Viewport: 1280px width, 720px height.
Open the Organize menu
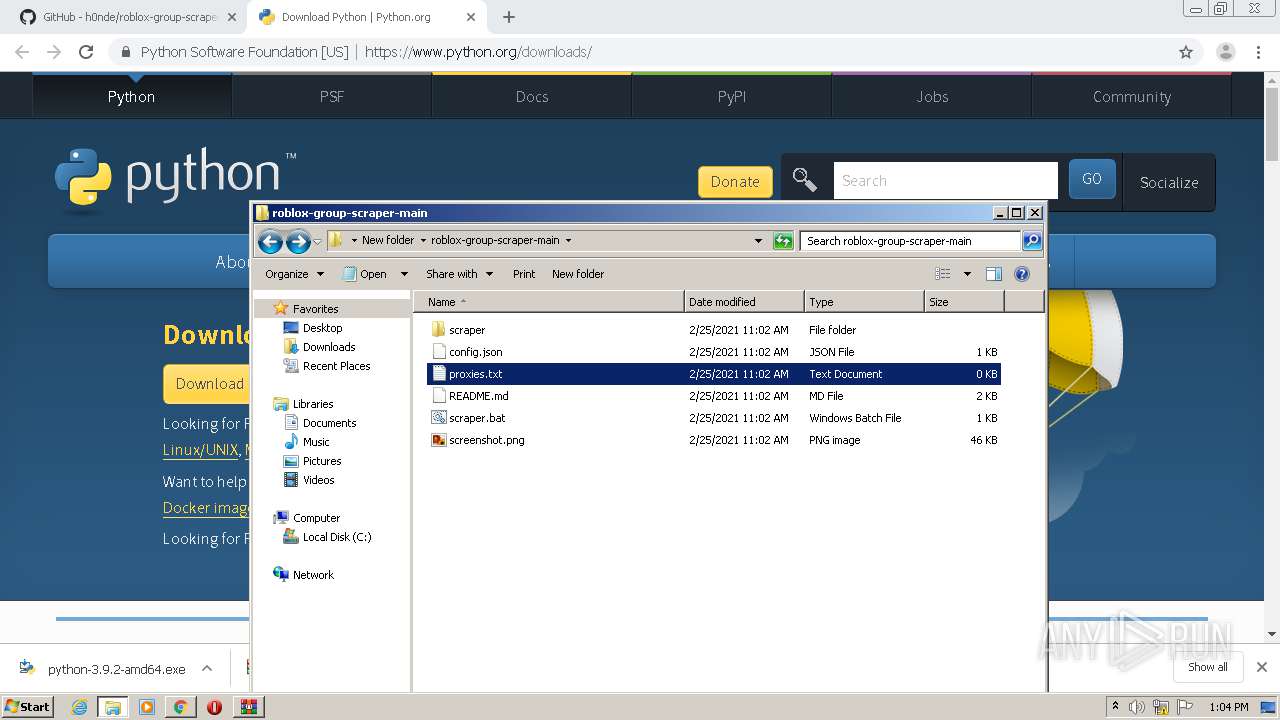click(x=294, y=274)
